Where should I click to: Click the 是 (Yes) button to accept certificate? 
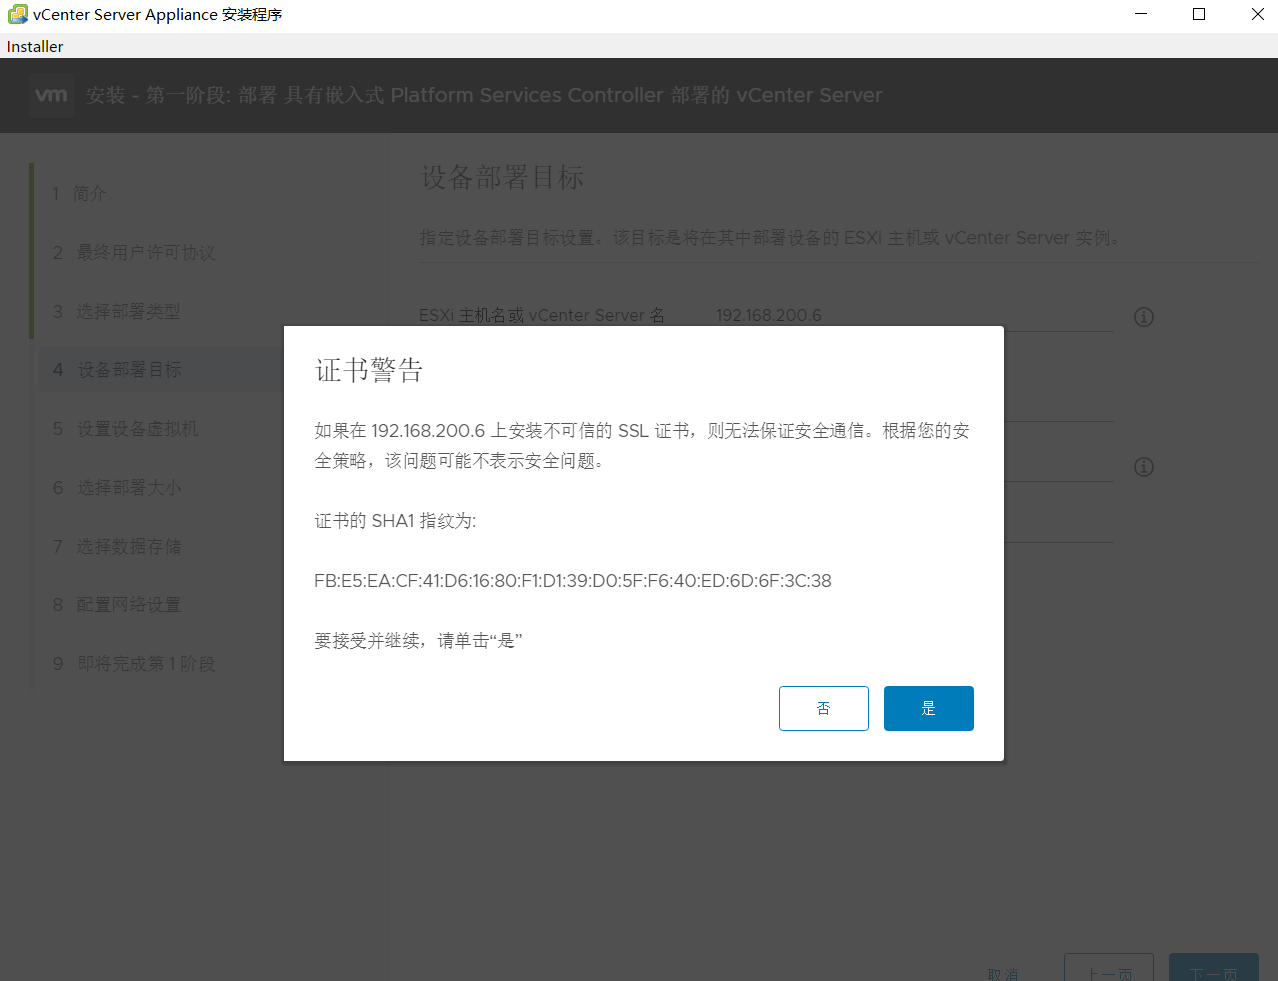[928, 708]
